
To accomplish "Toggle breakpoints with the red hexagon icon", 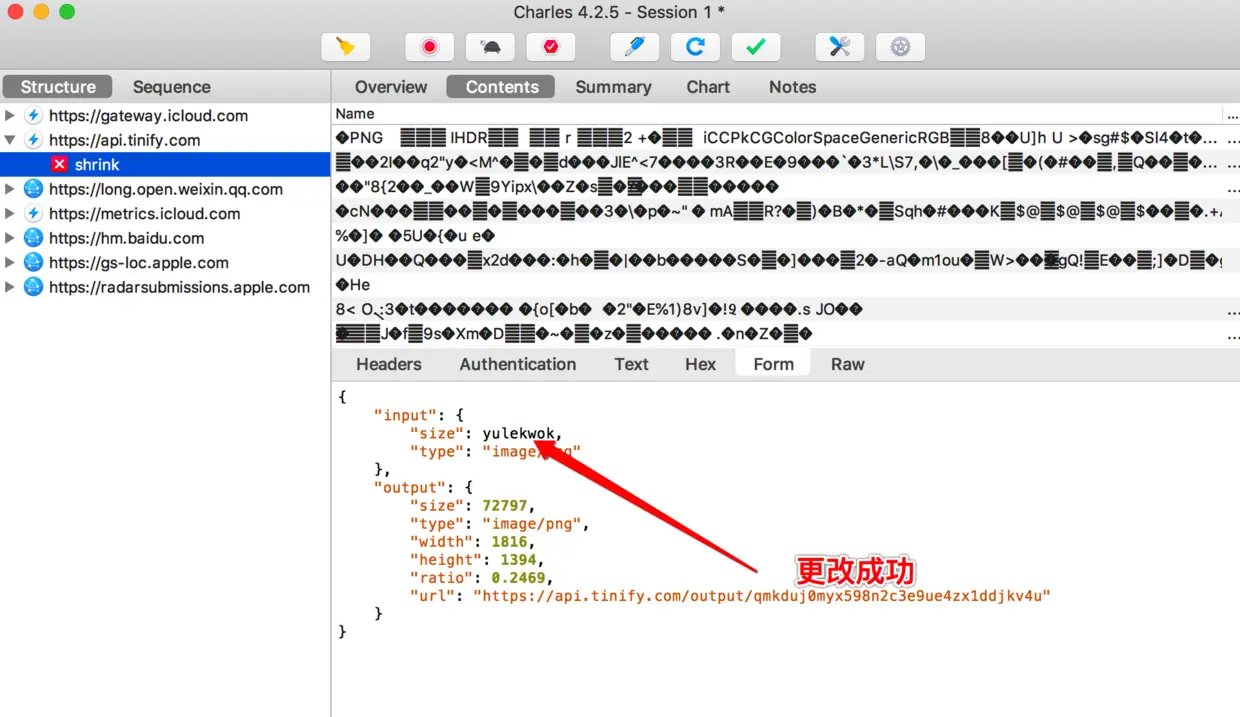I will pyautogui.click(x=551, y=47).
